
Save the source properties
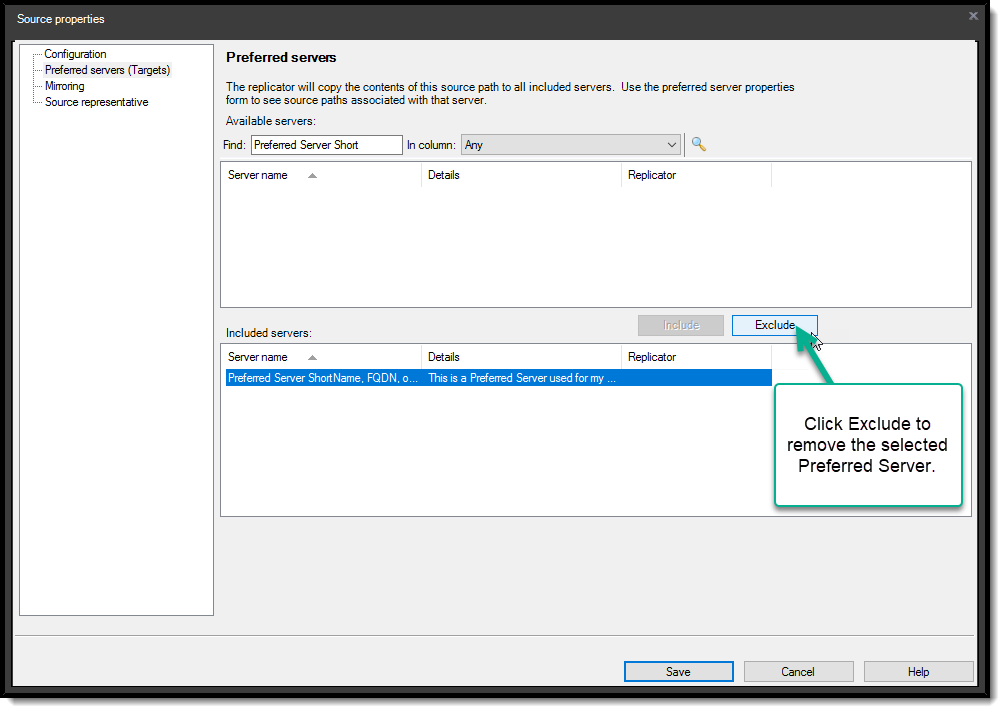tap(678, 671)
